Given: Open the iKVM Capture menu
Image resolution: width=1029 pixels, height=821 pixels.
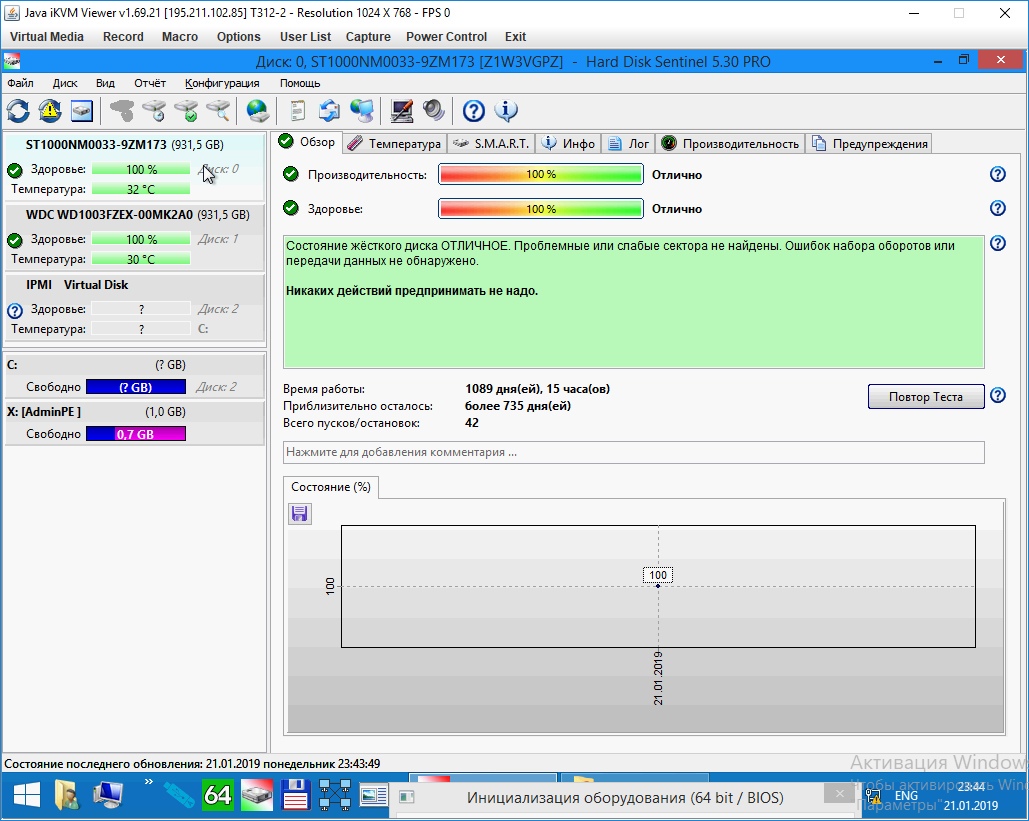Looking at the screenshot, I should coord(368,37).
